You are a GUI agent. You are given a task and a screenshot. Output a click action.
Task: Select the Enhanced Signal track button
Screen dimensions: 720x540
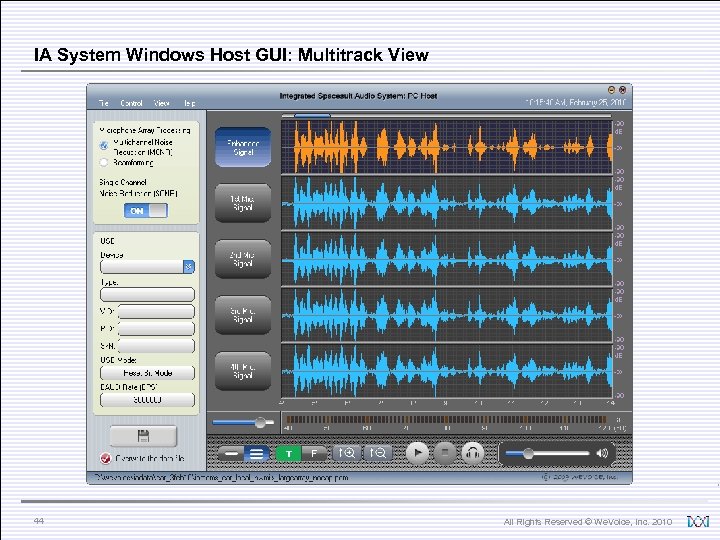pos(243,147)
